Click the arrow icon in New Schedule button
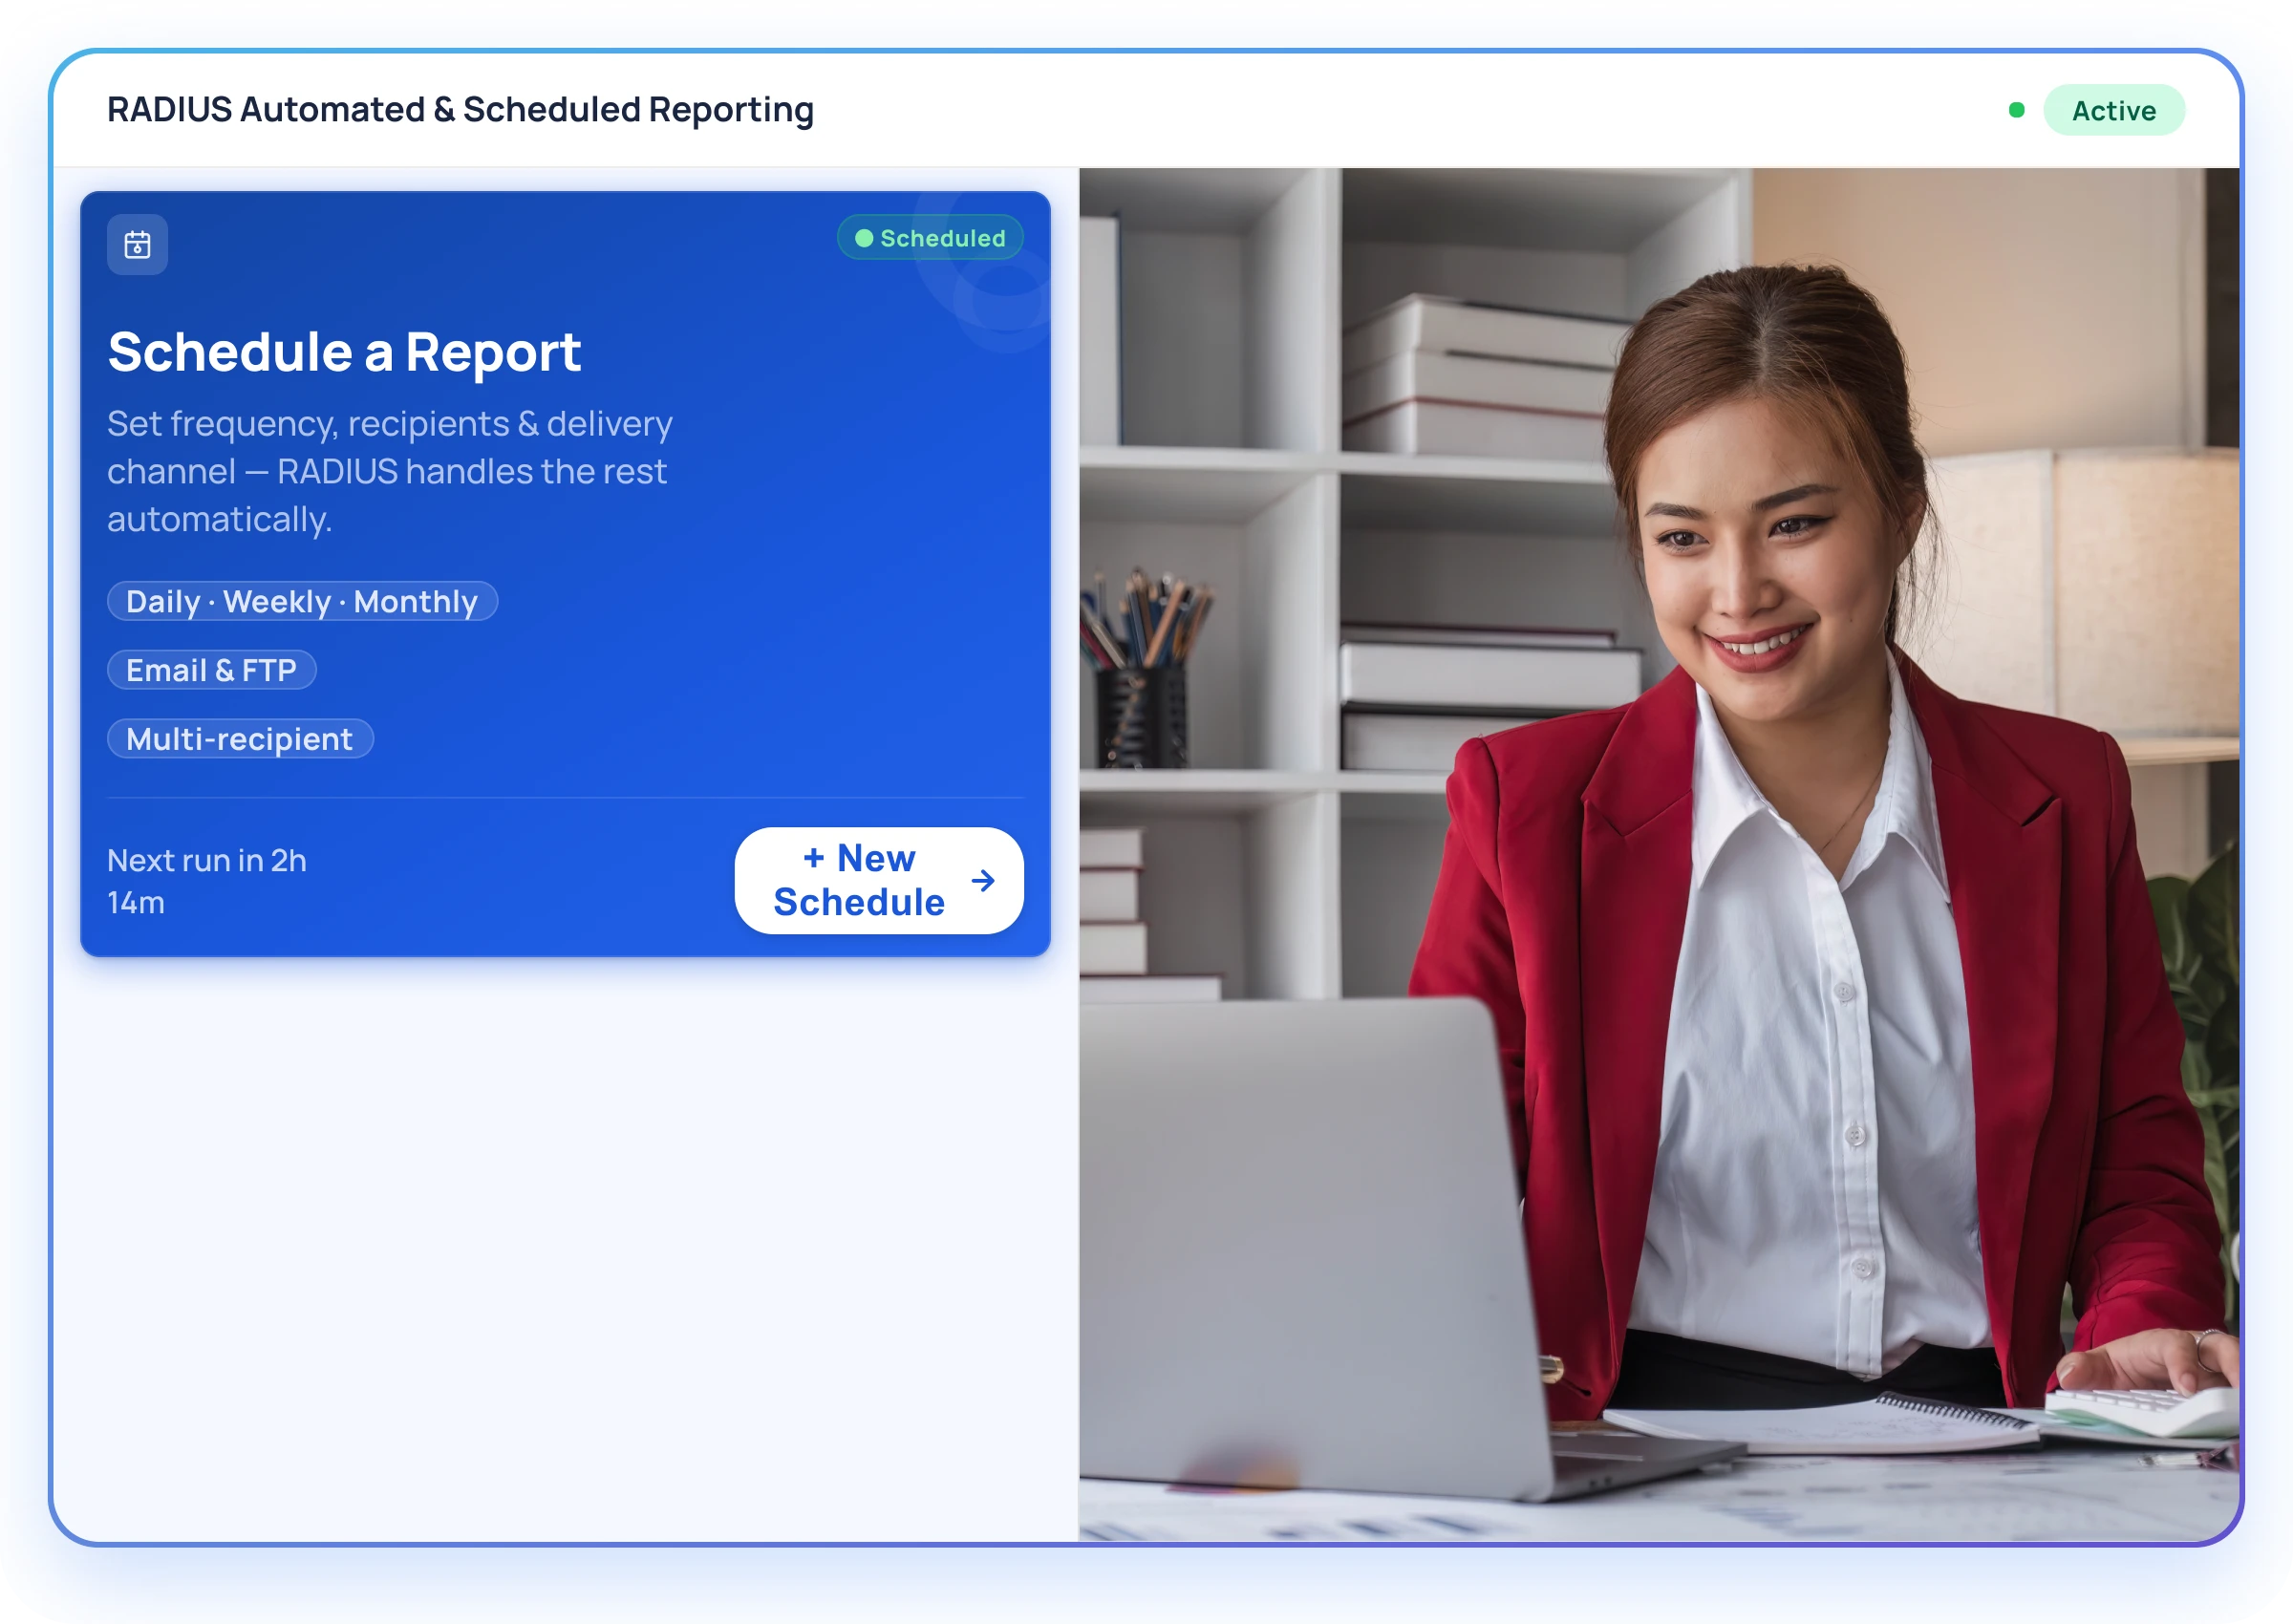This screenshot has width=2293, height=1624. pos(983,880)
